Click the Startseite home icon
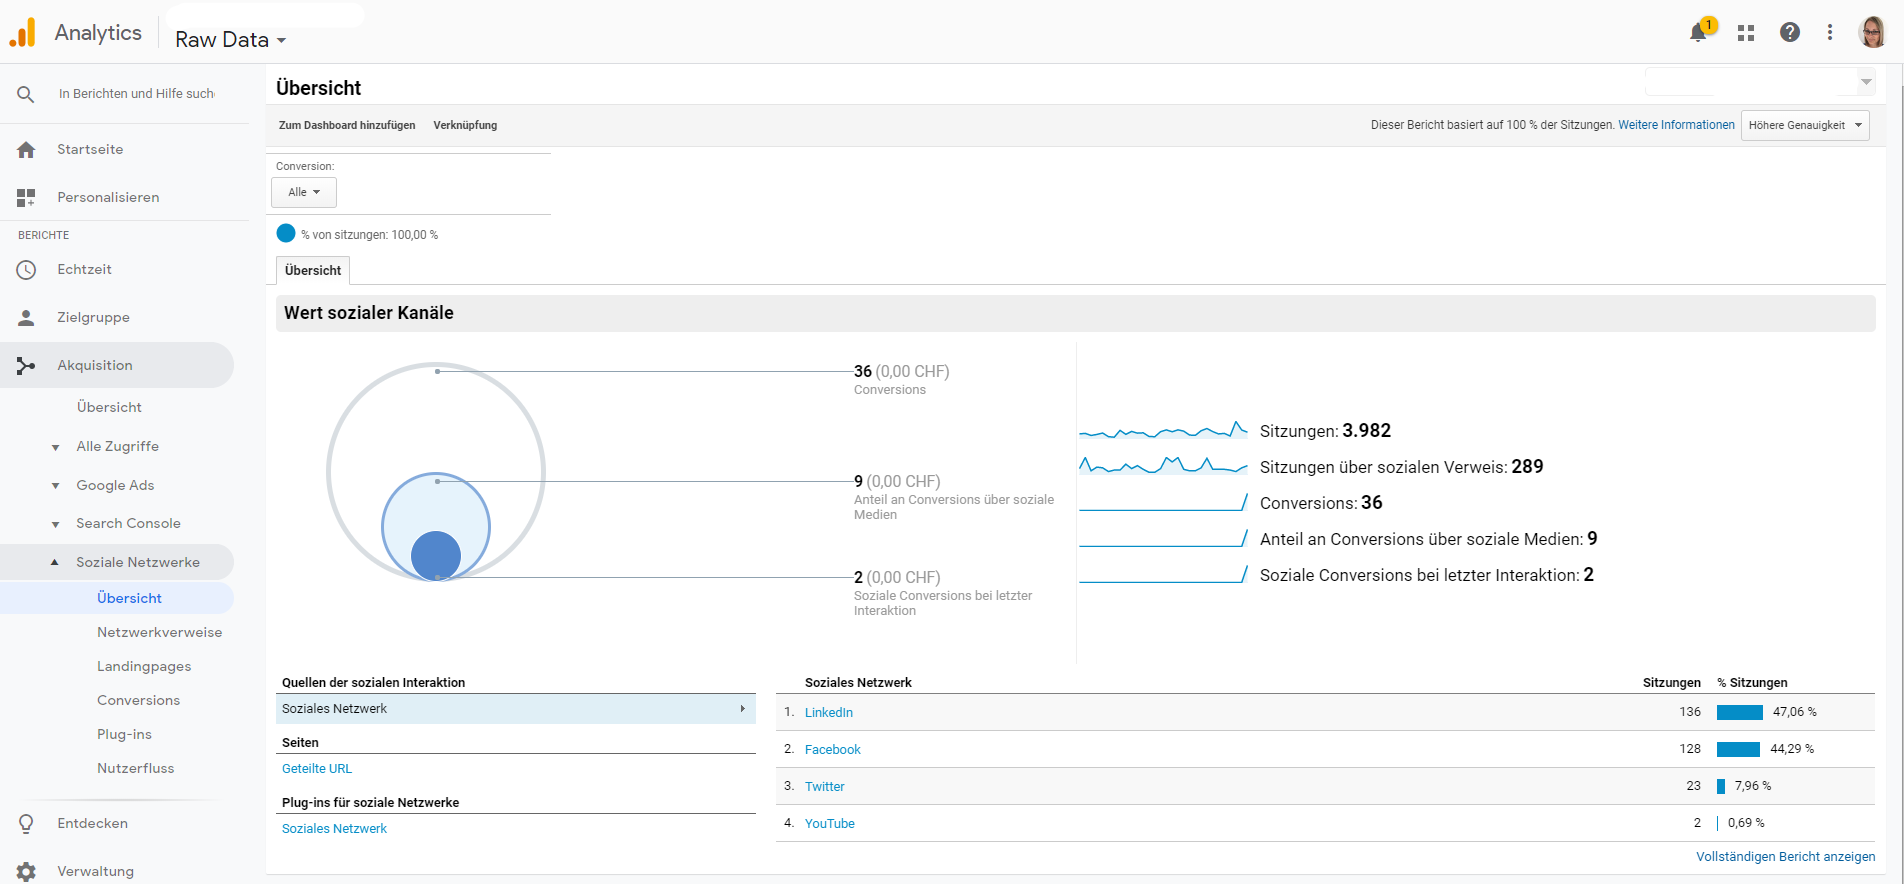1904x884 pixels. pyautogui.click(x=26, y=150)
